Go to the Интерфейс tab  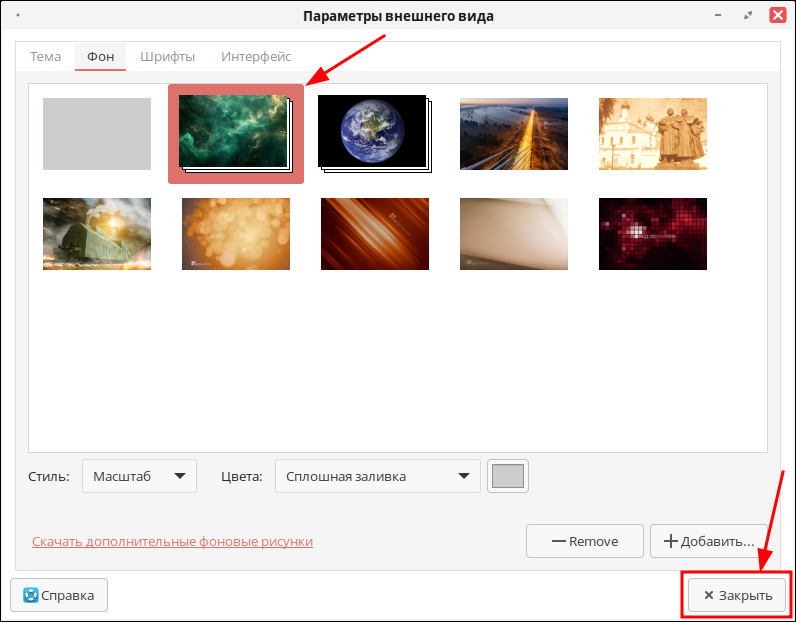click(256, 56)
